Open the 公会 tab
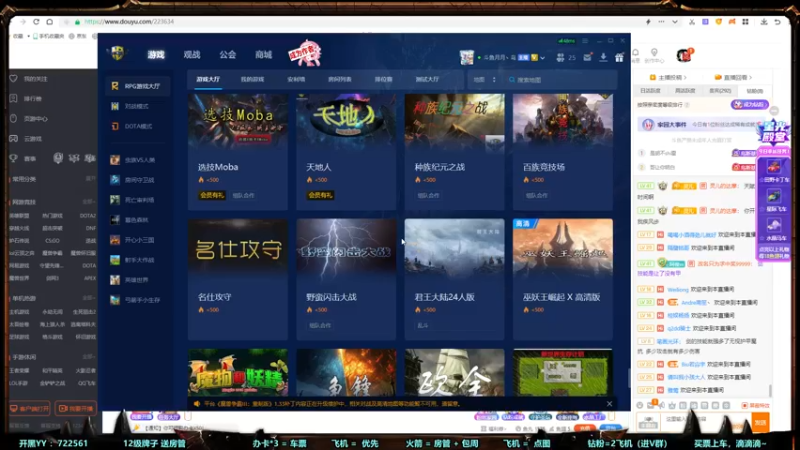Viewport: 800px width, 450px height. (228, 55)
